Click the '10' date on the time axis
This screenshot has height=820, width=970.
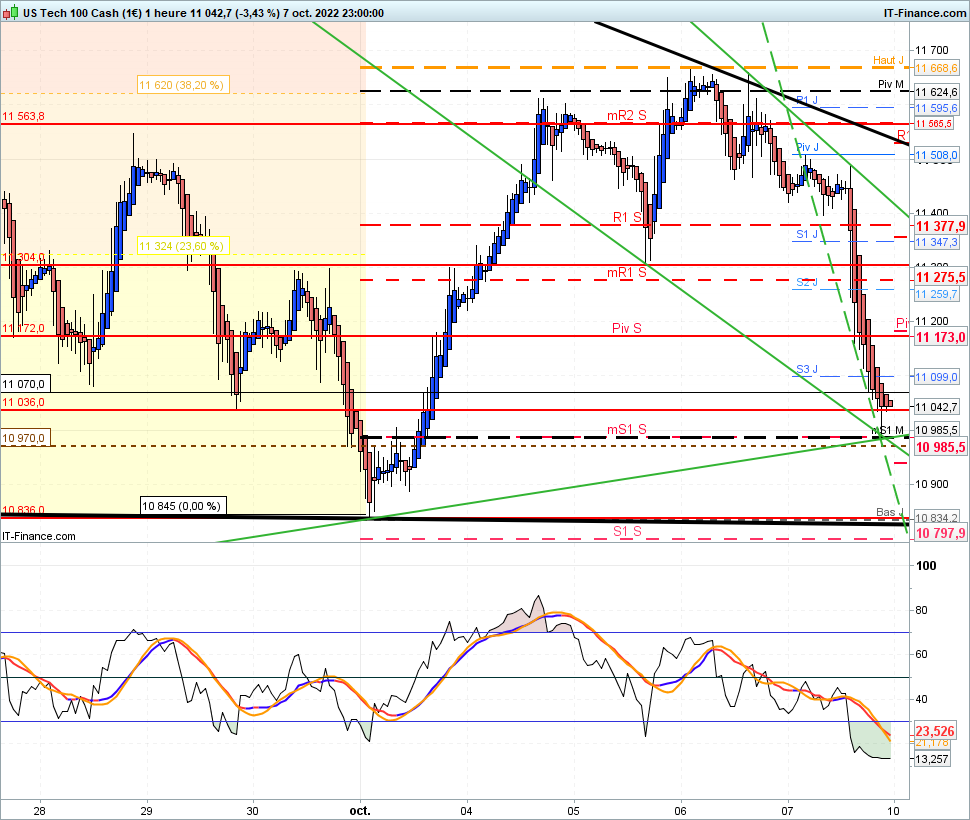[893, 811]
